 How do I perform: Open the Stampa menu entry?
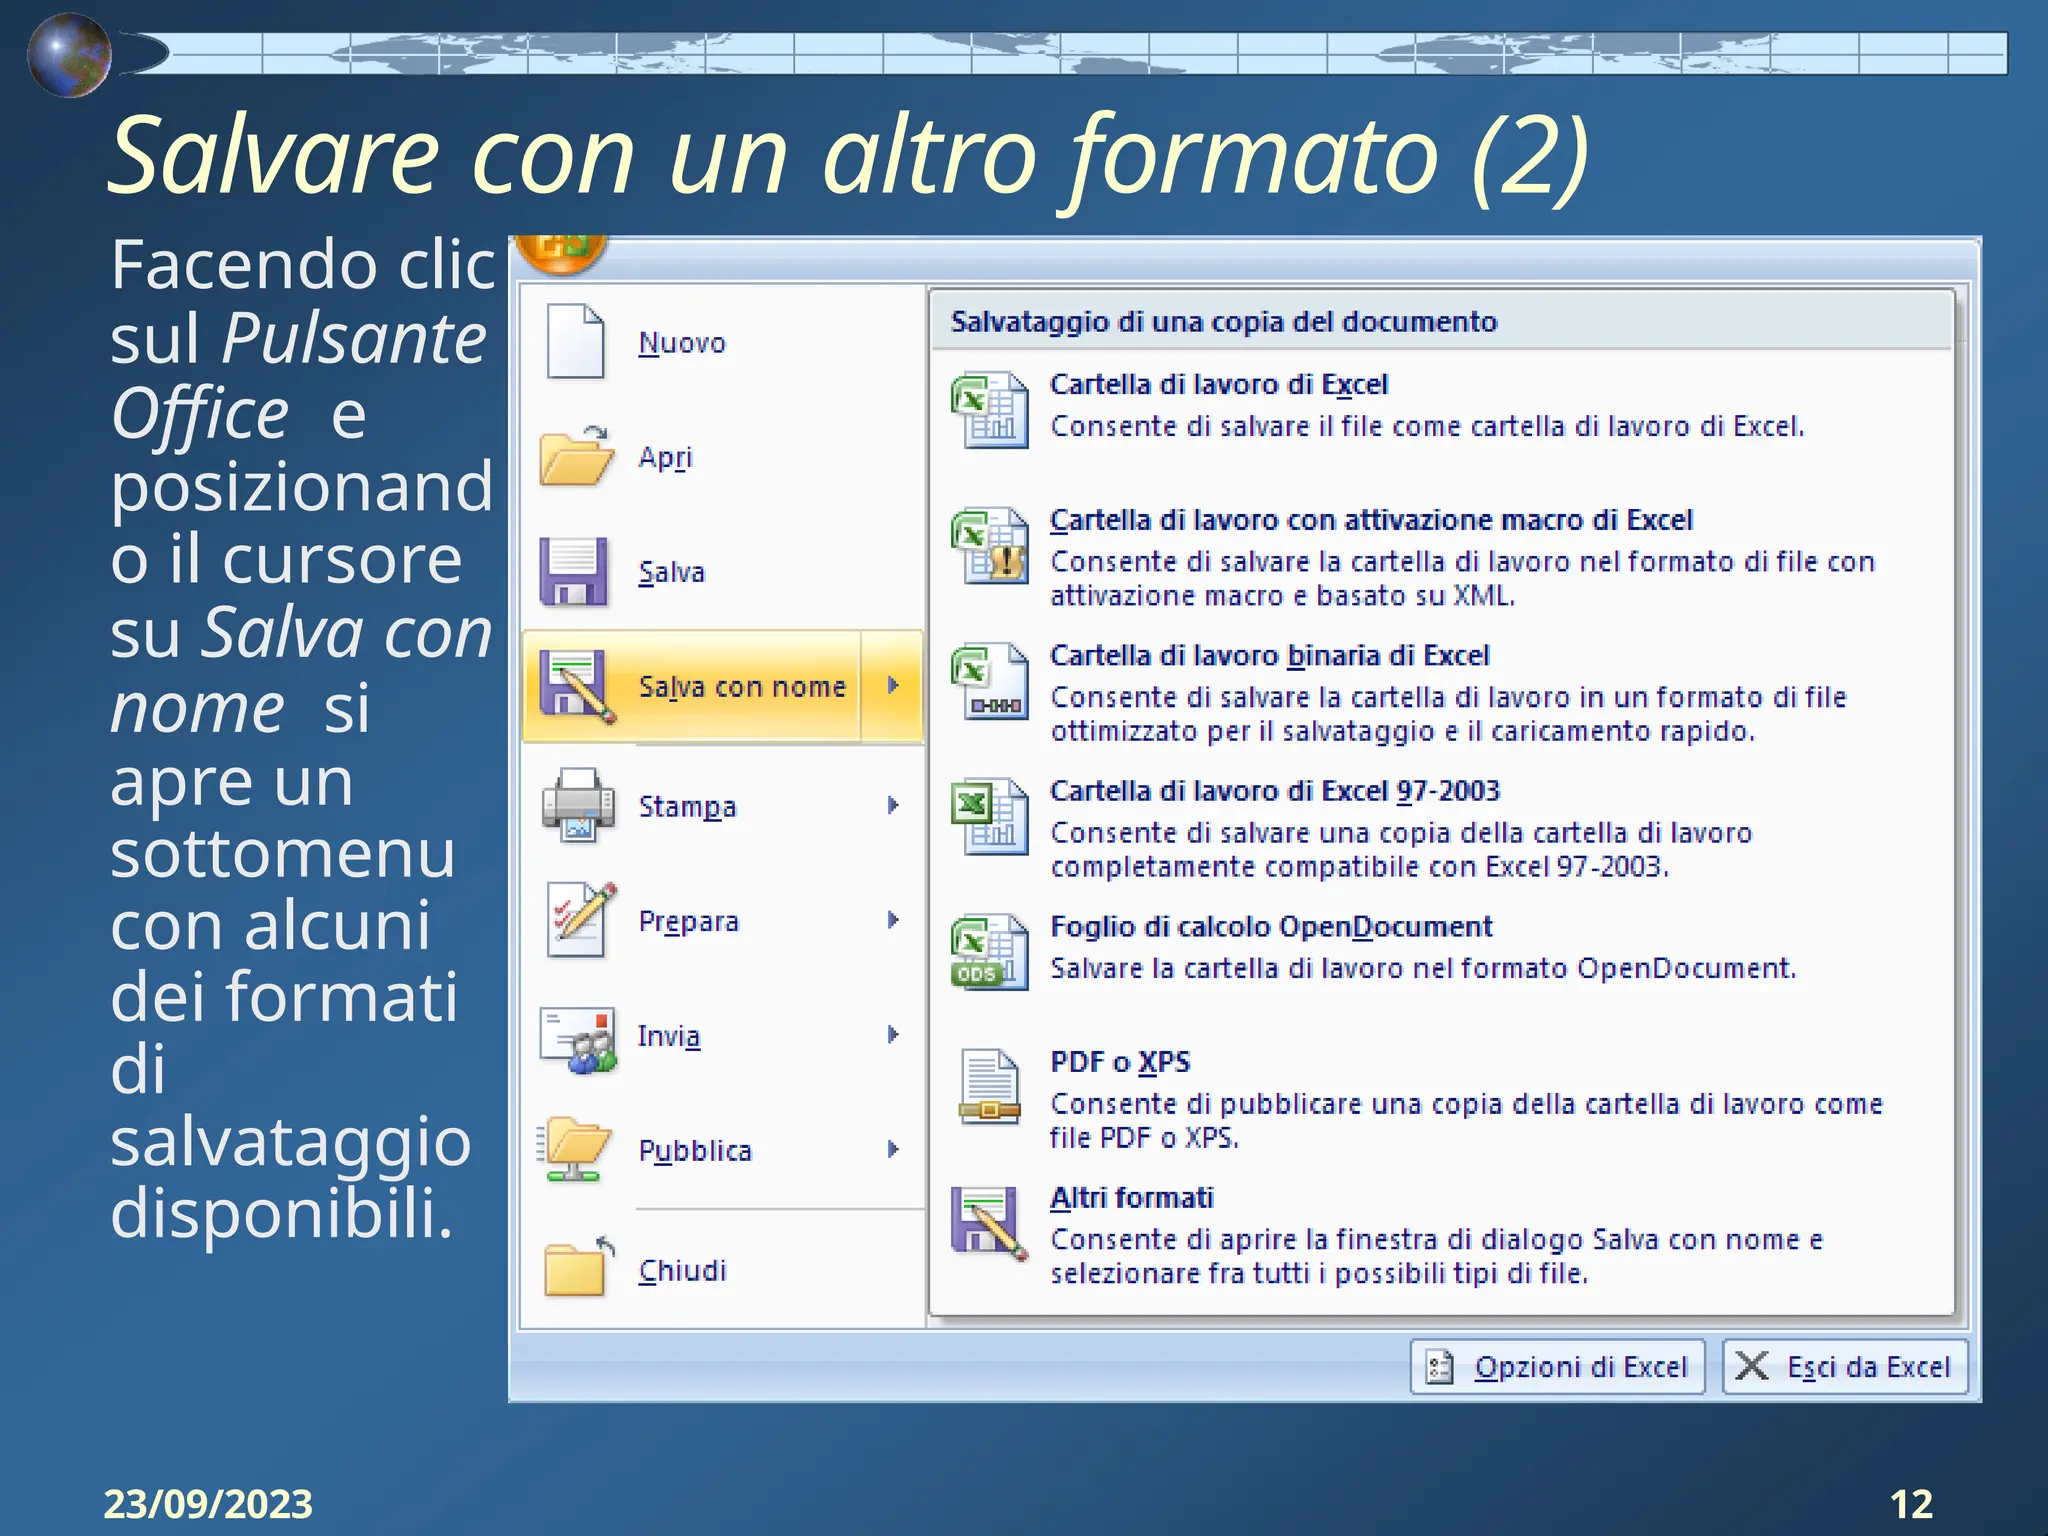722,806
